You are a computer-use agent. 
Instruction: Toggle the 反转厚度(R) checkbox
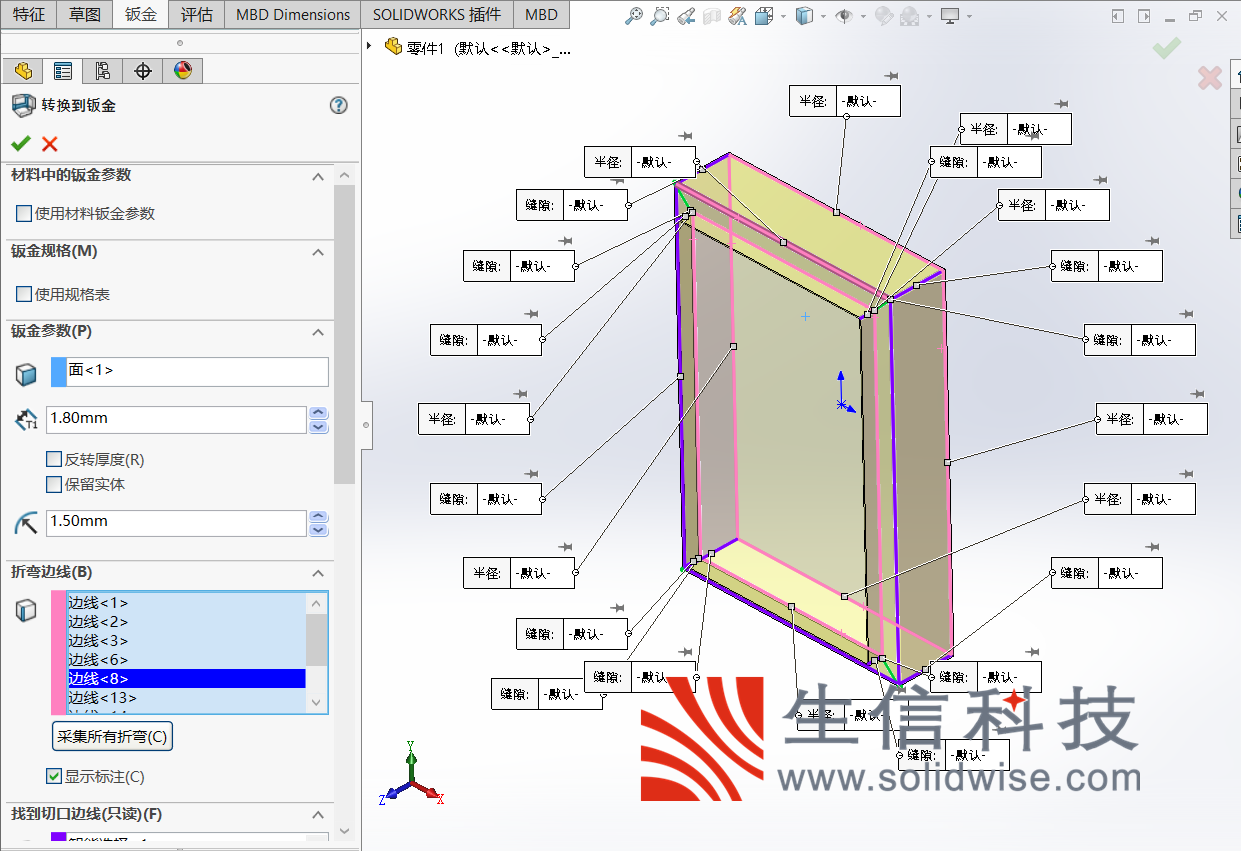coord(54,459)
